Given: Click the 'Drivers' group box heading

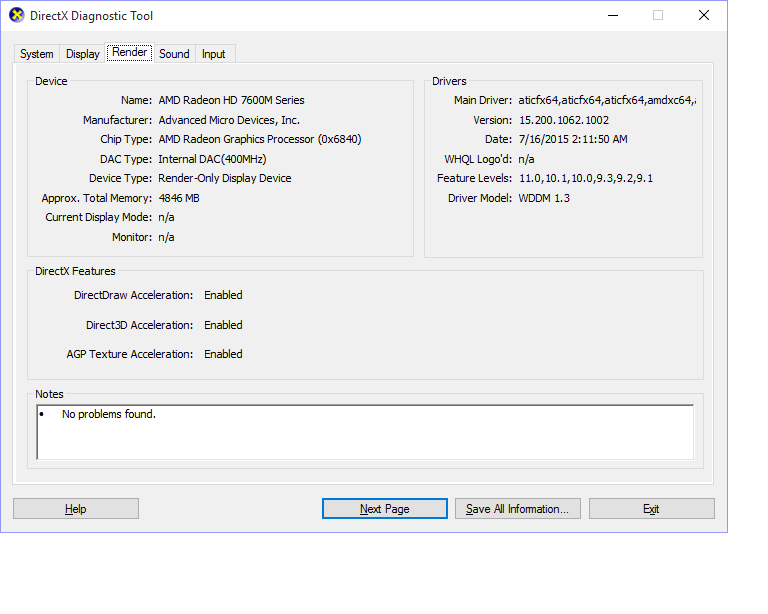Looking at the screenshot, I should click(x=449, y=81).
